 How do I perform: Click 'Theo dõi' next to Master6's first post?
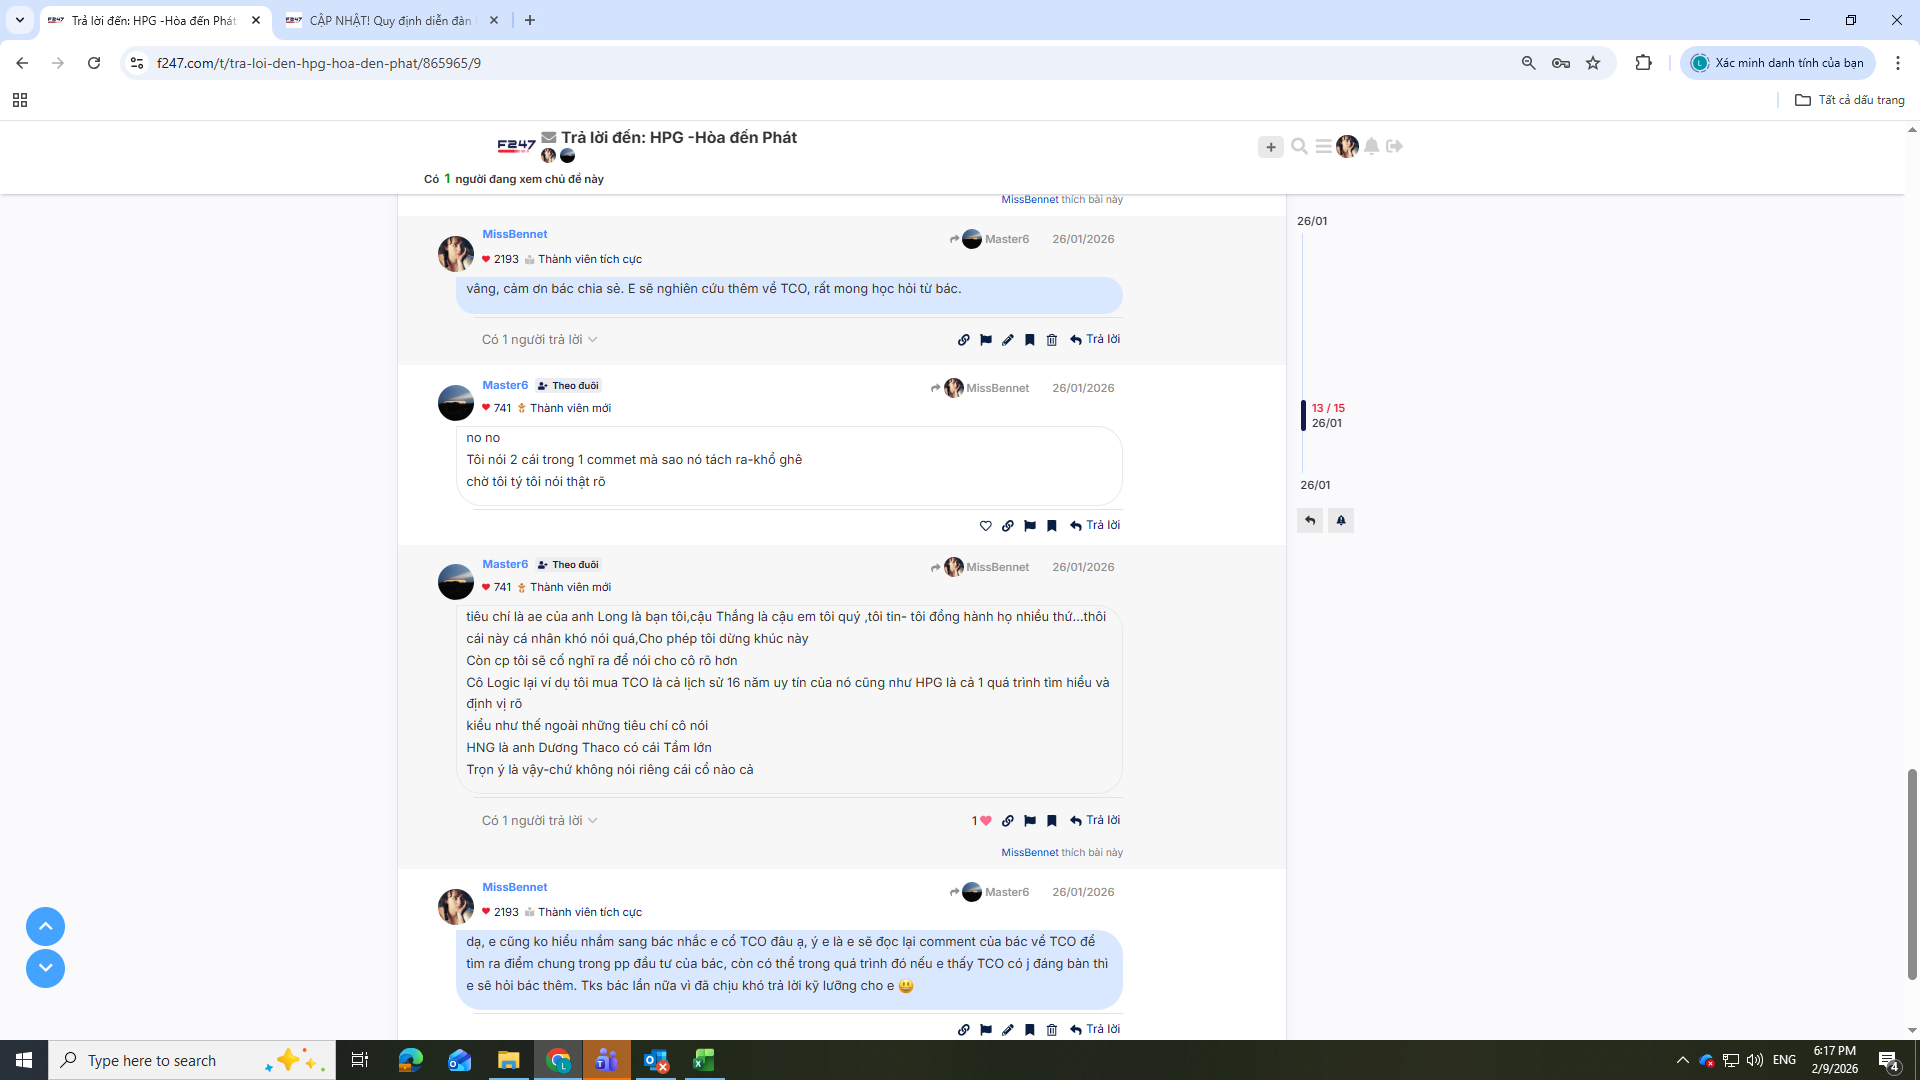click(568, 386)
